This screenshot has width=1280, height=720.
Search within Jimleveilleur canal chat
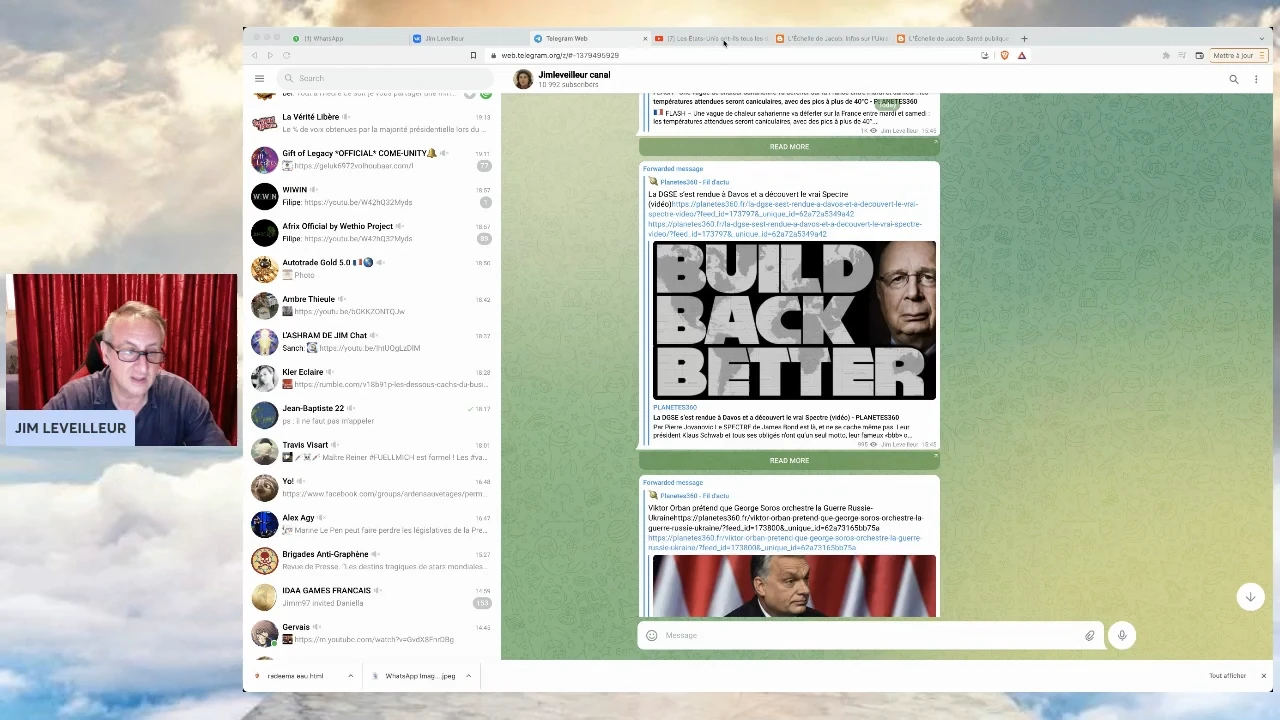pos(1233,79)
